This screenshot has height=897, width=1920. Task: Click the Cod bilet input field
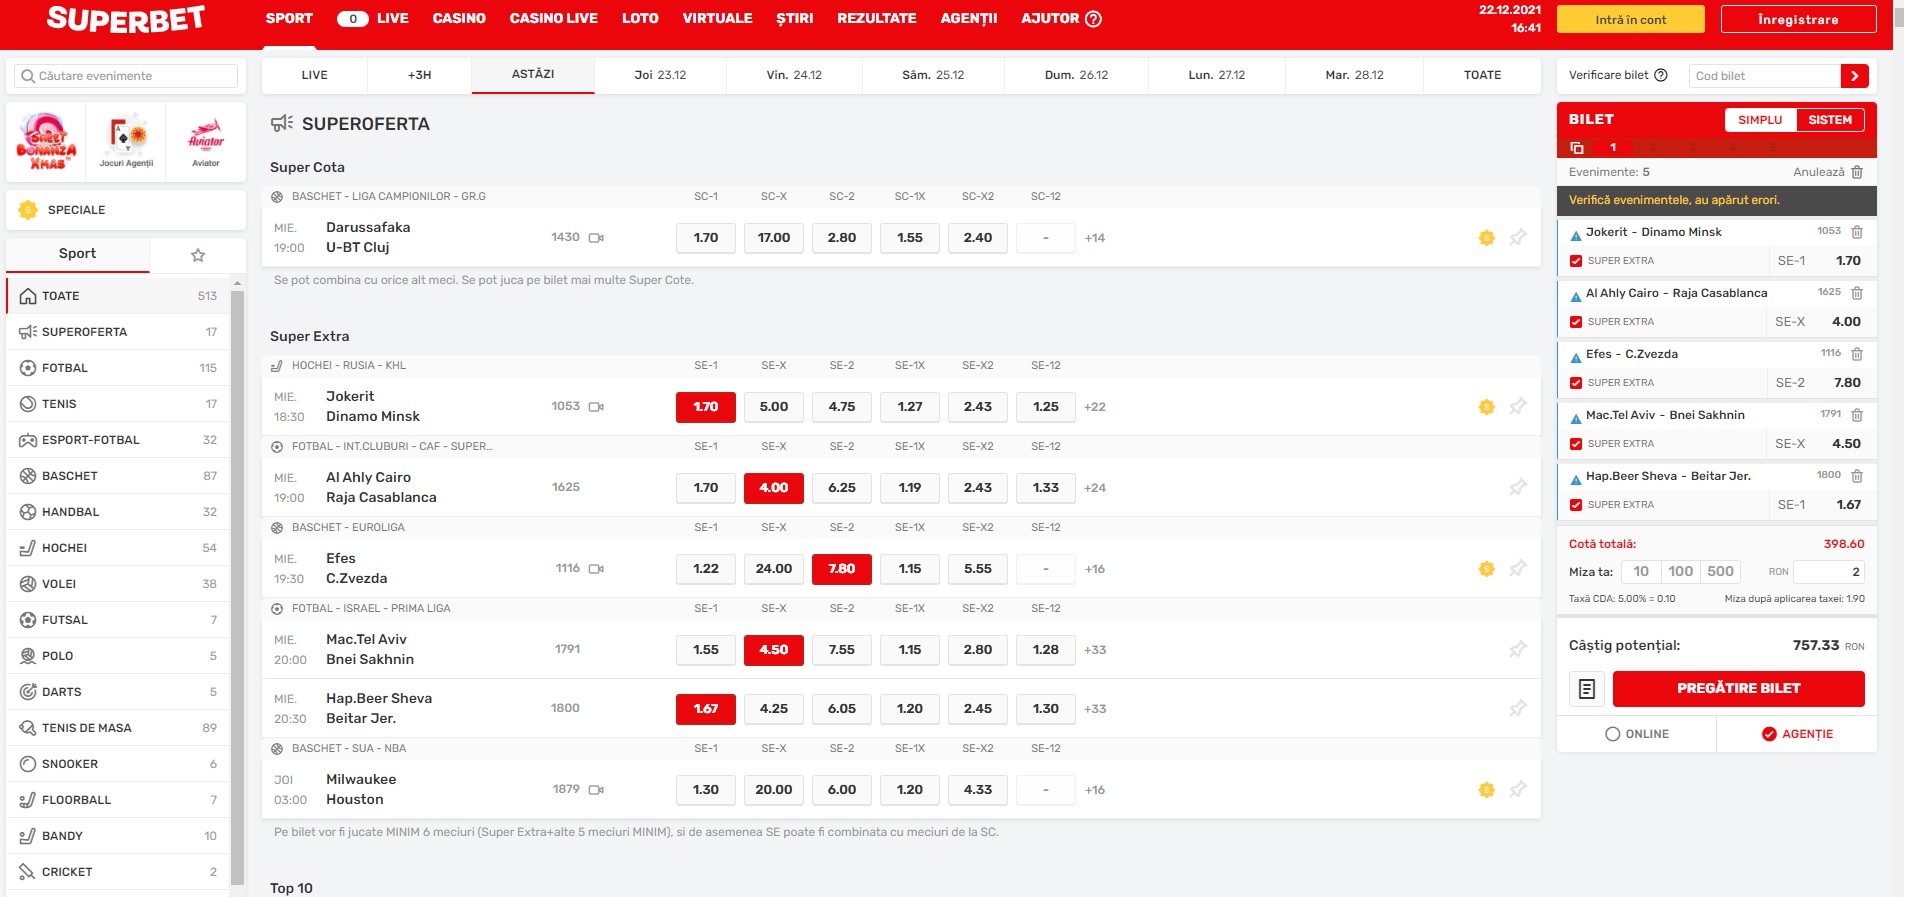pyautogui.click(x=1765, y=76)
